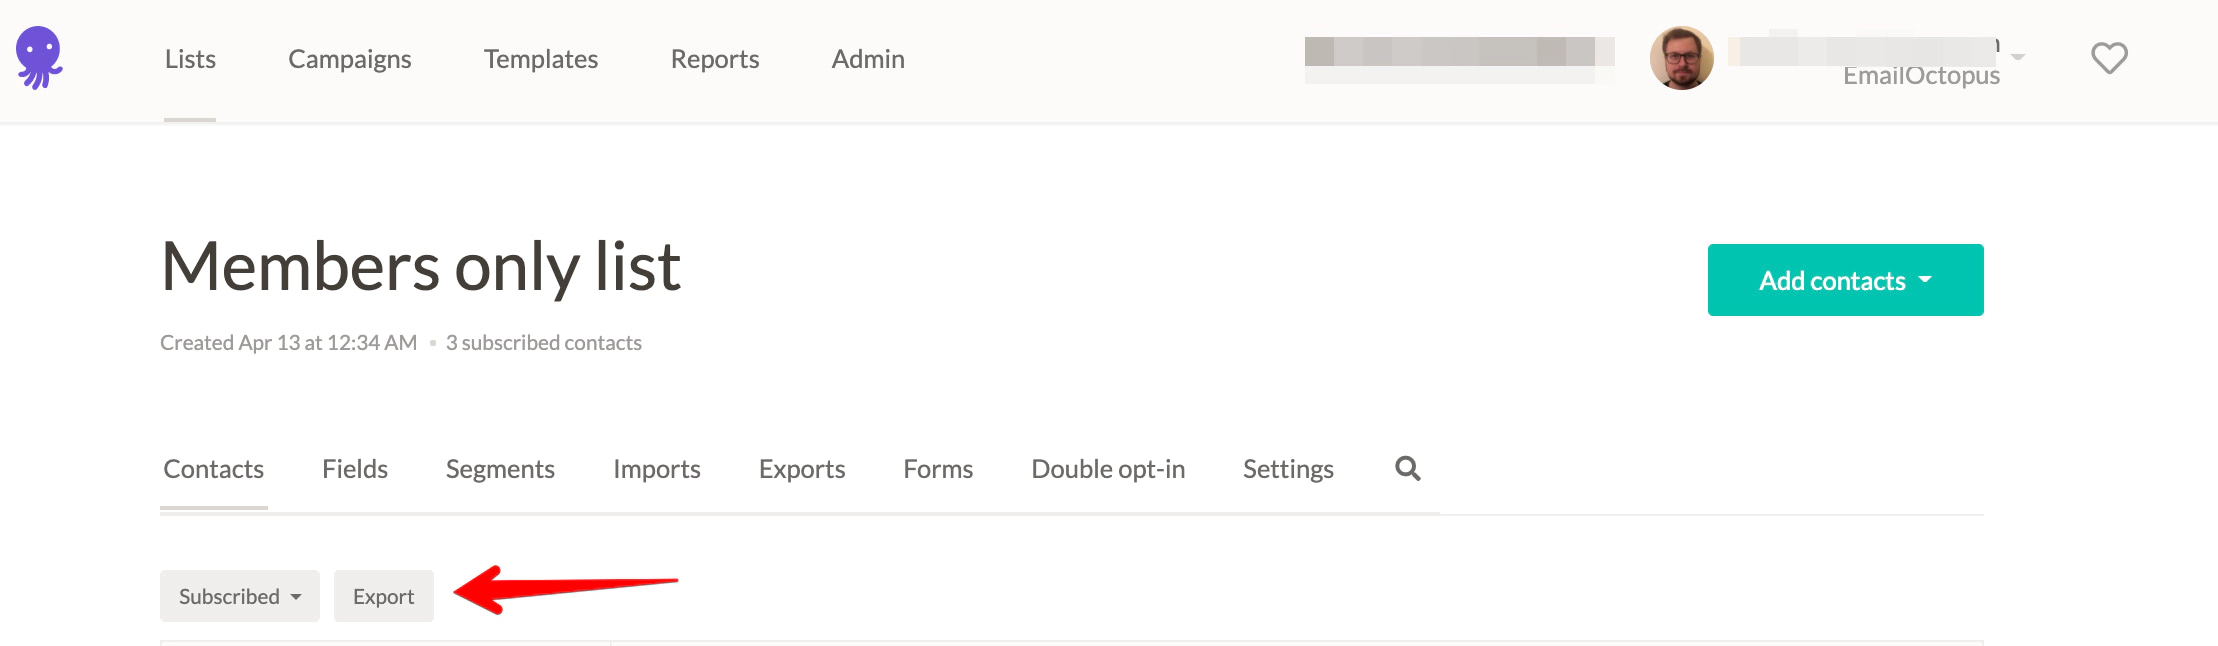Click the Export button
The height and width of the screenshot is (646, 2218).
(x=383, y=596)
